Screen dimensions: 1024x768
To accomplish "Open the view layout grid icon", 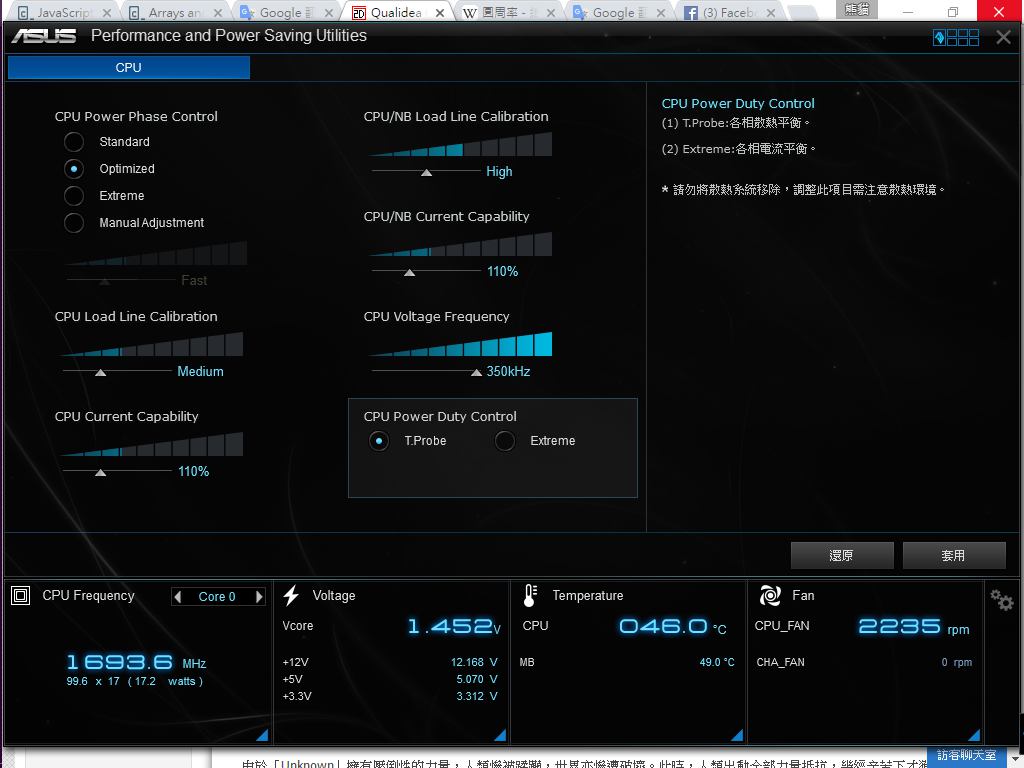I will click(956, 37).
